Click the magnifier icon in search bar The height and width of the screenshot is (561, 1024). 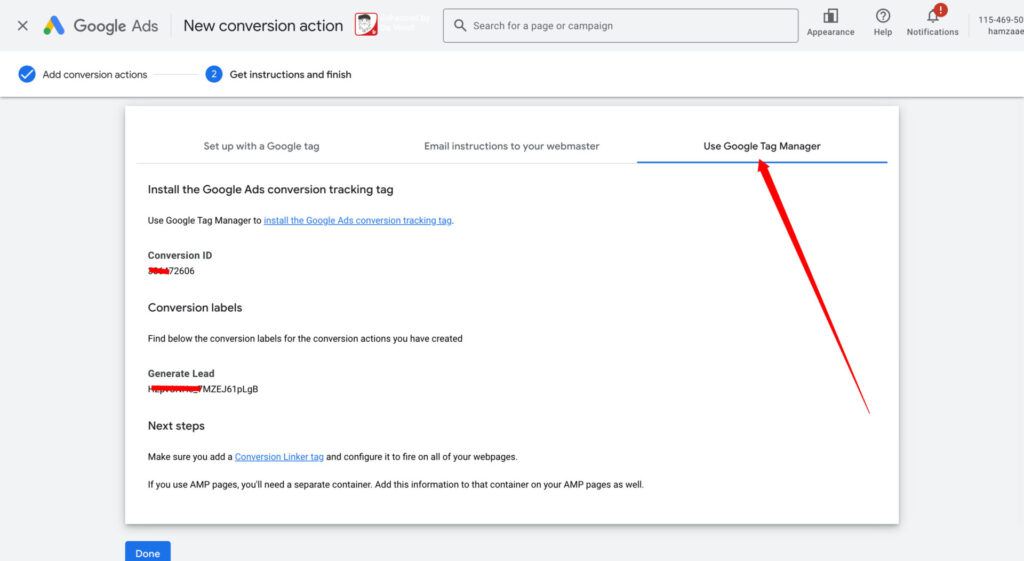[x=460, y=26]
